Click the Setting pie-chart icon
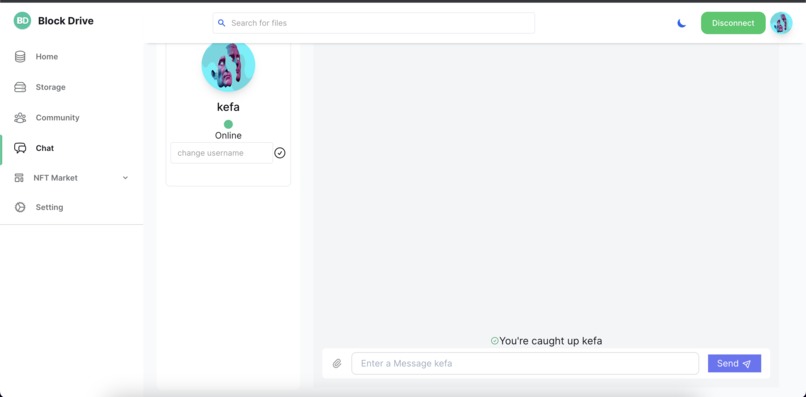This screenshot has height=397, width=806. point(20,207)
